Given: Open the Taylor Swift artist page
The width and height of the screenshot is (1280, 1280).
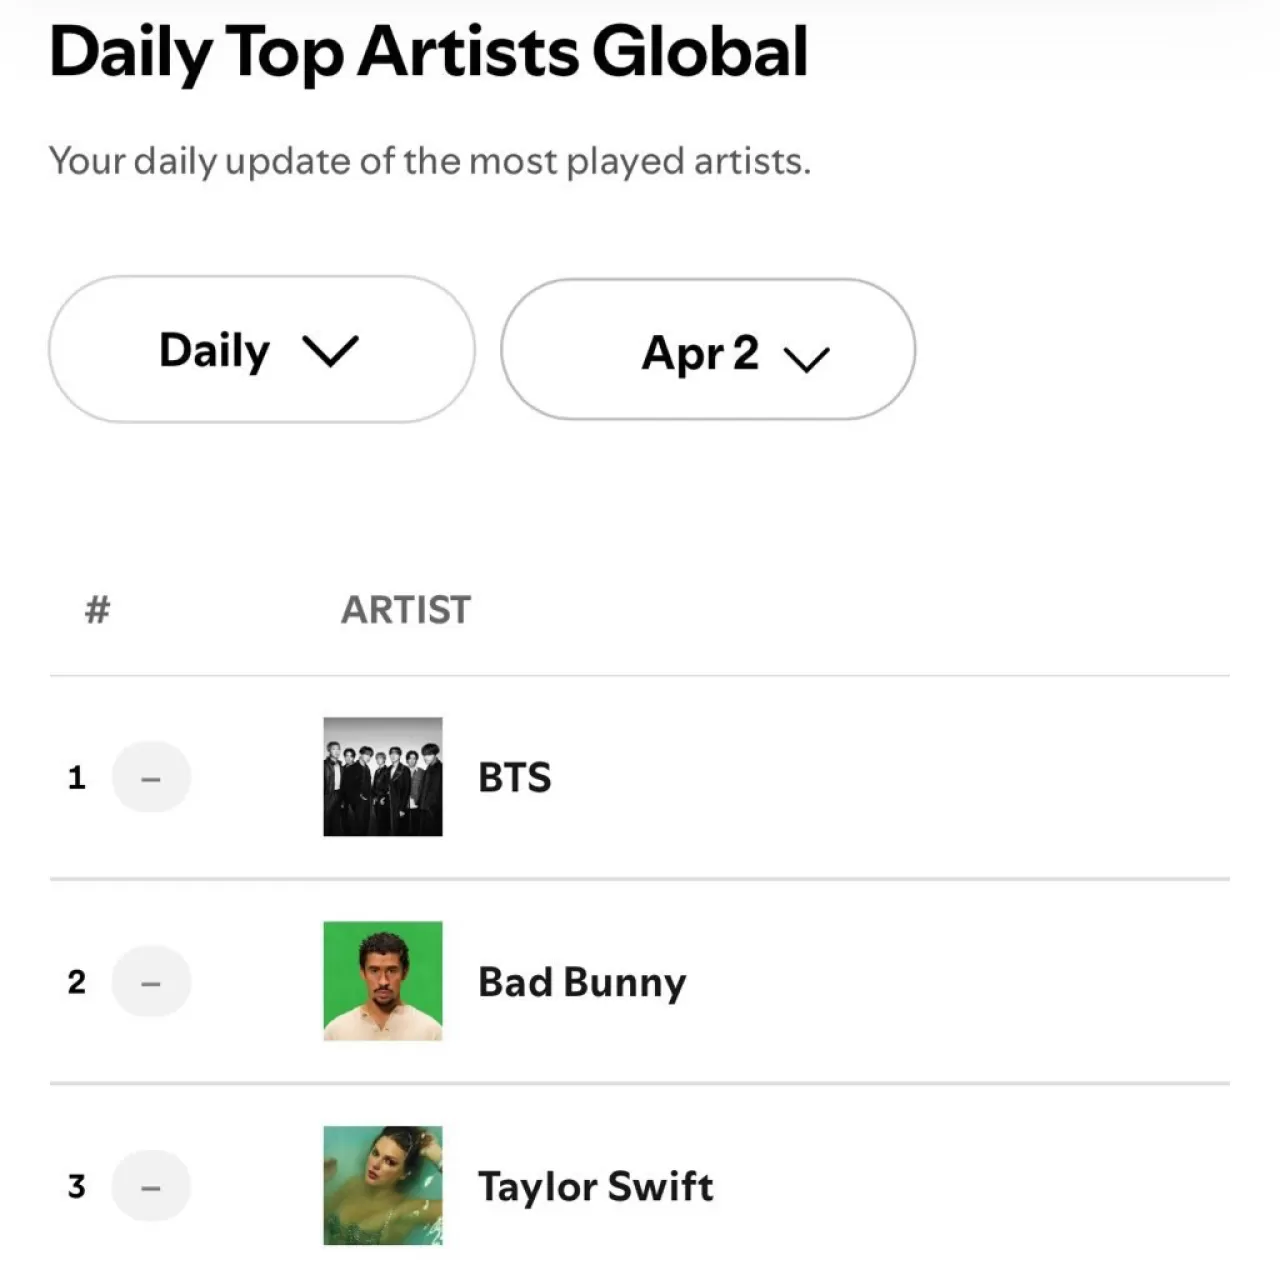Looking at the screenshot, I should click(596, 1186).
